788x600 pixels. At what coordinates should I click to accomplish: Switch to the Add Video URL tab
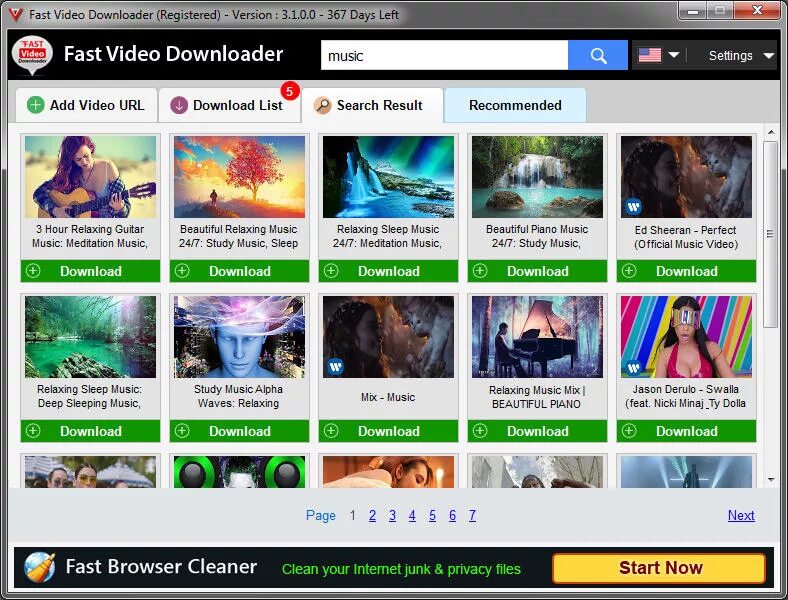click(x=86, y=105)
